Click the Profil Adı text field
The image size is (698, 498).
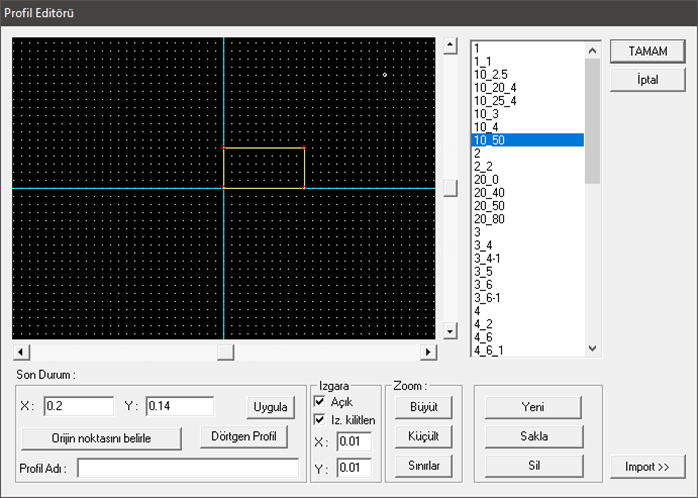click(187, 468)
